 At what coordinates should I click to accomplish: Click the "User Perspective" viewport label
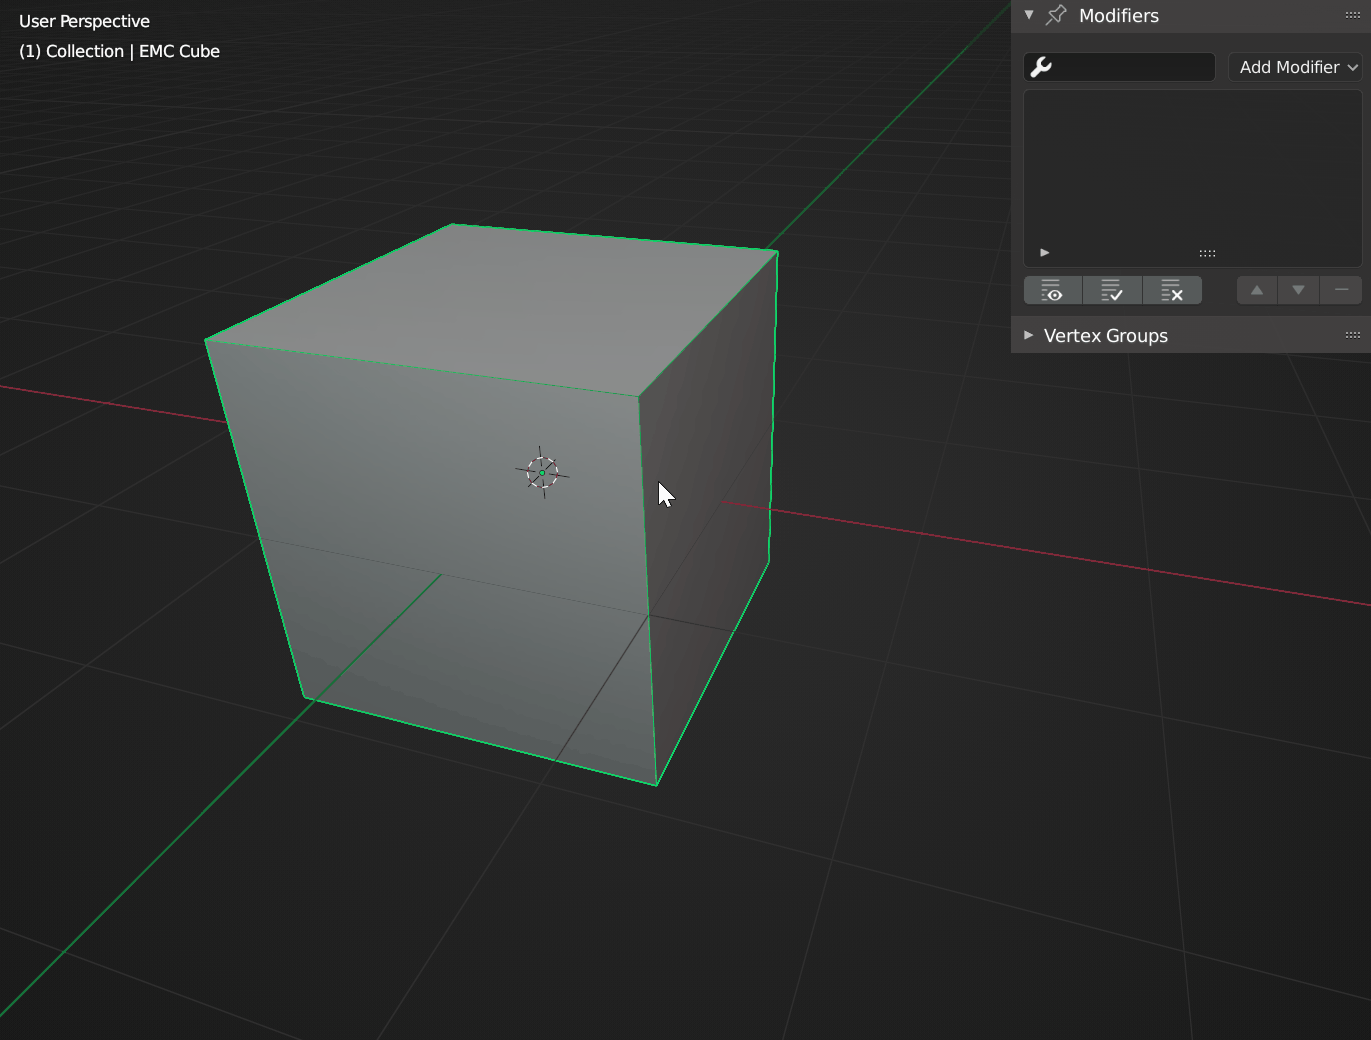tap(84, 21)
